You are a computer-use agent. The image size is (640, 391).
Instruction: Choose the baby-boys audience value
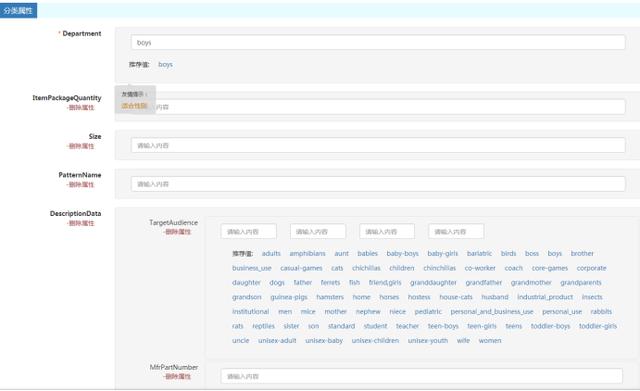(402, 253)
